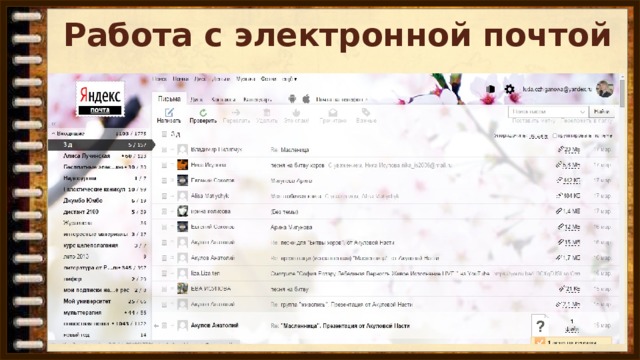Open Деньги in the top service links
Image resolution: width=640 pixels, height=360 pixels.
coord(221,79)
